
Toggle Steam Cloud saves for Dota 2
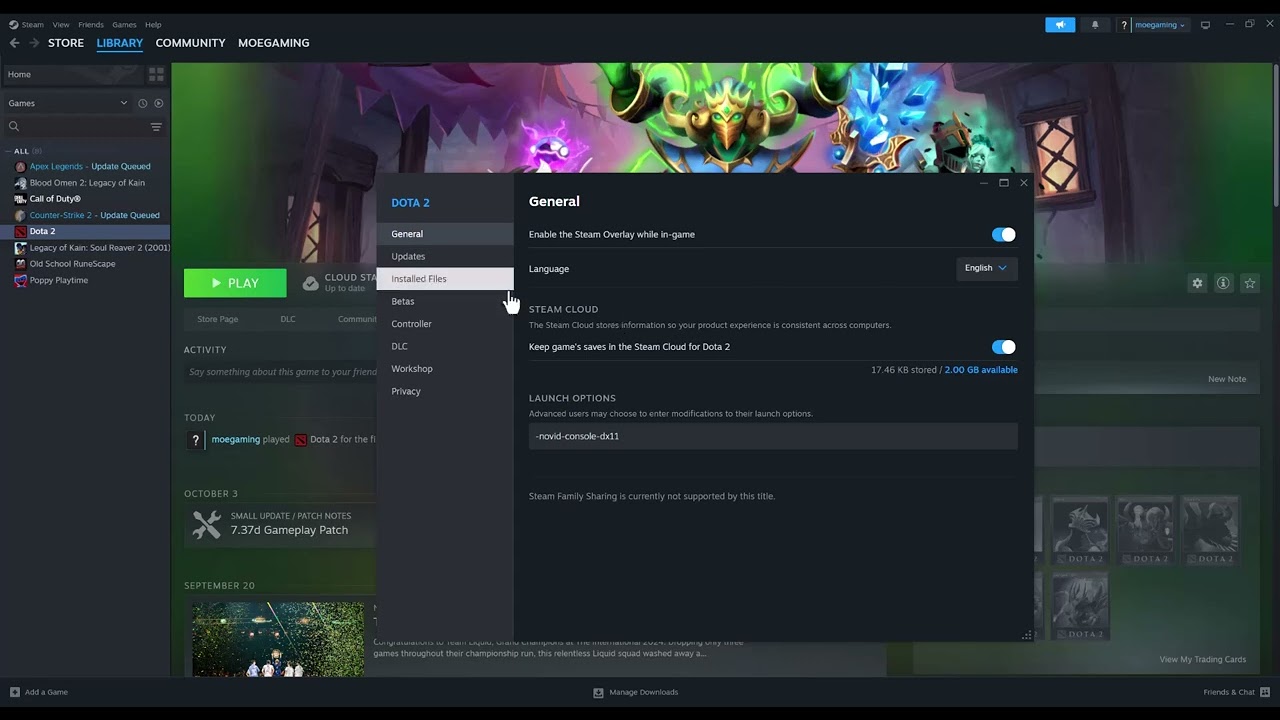(x=1003, y=347)
